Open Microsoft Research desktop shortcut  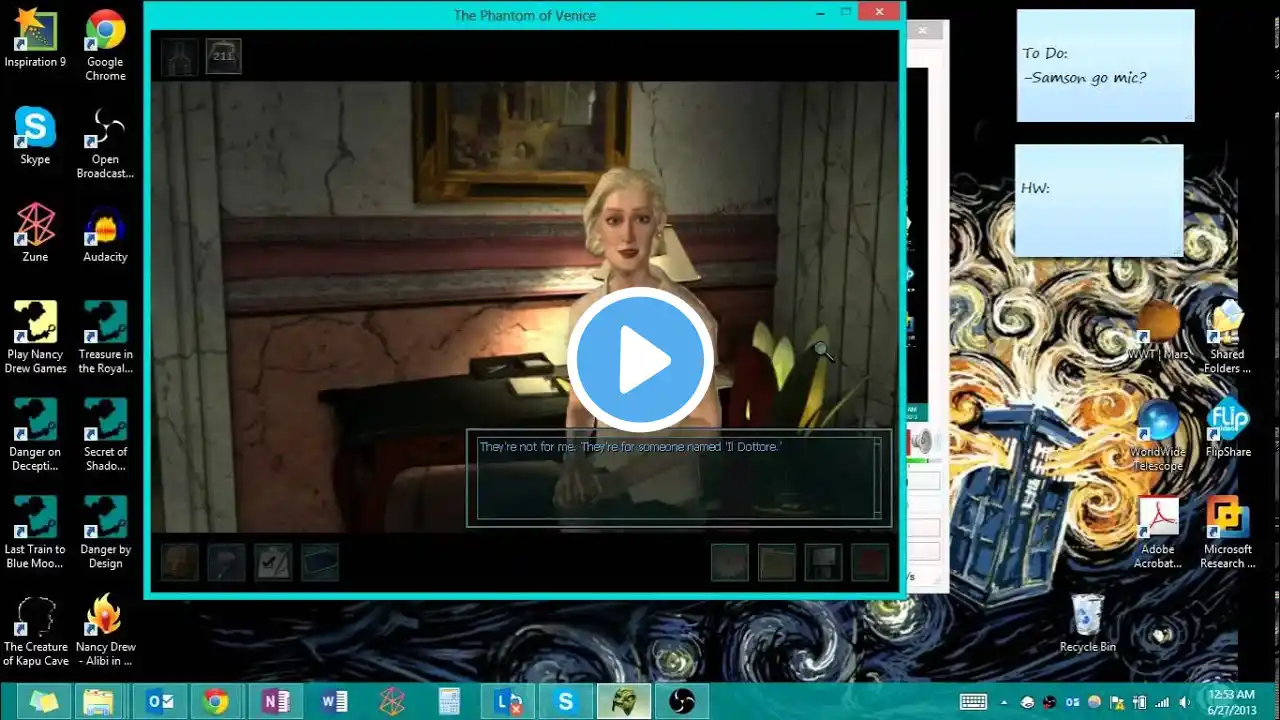pyautogui.click(x=1227, y=533)
